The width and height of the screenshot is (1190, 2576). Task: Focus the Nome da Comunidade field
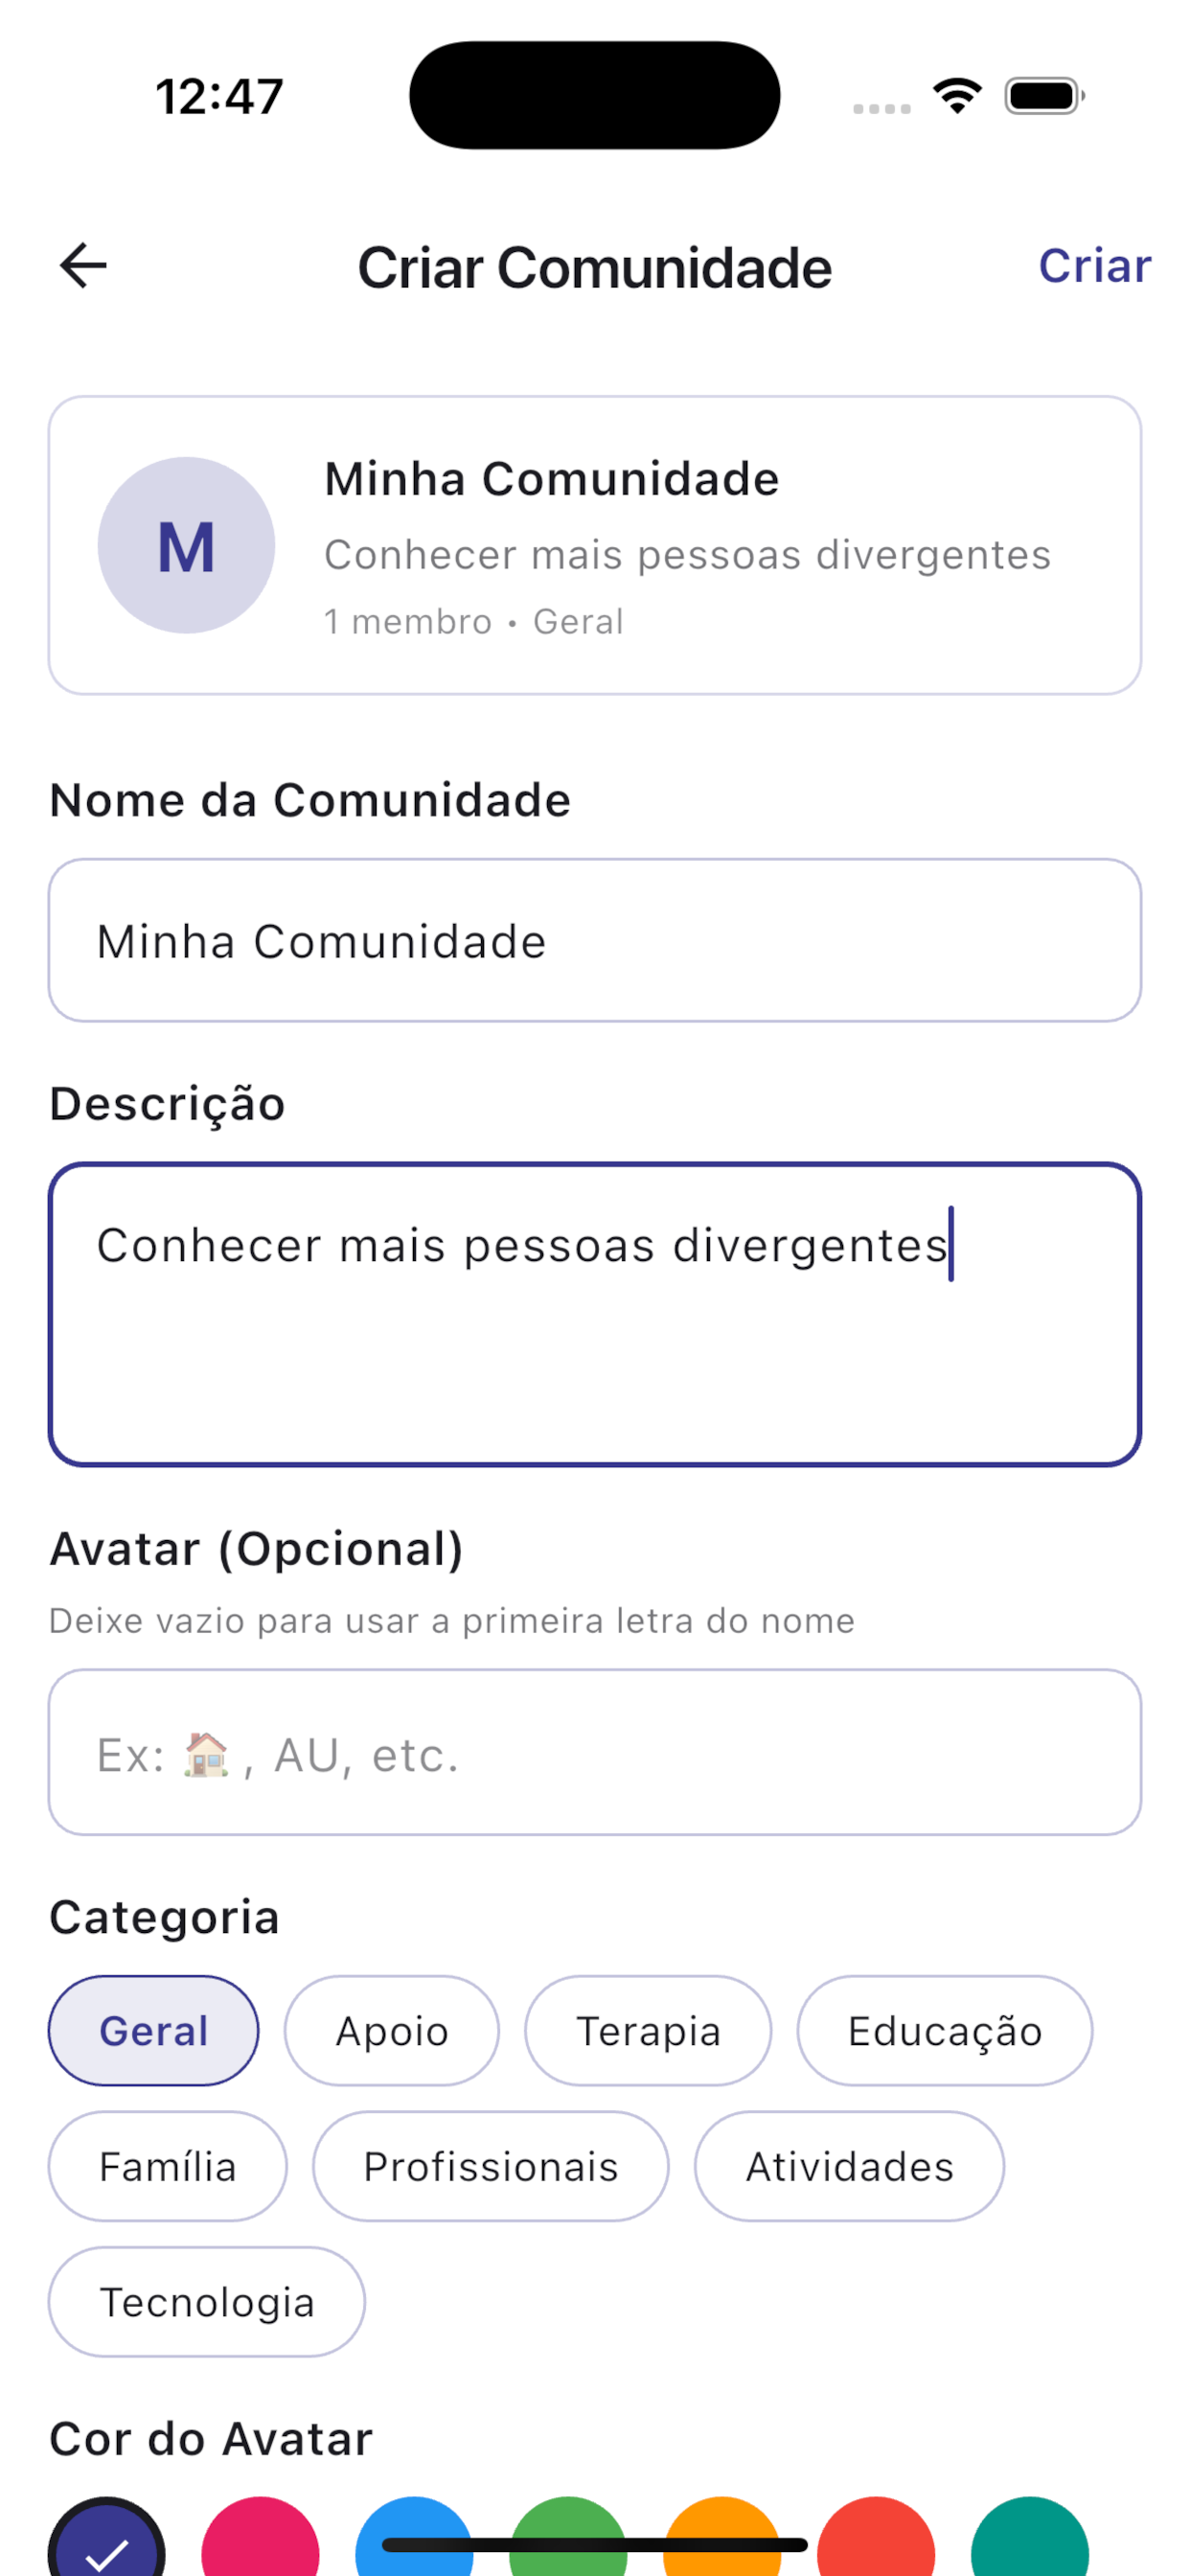click(595, 941)
